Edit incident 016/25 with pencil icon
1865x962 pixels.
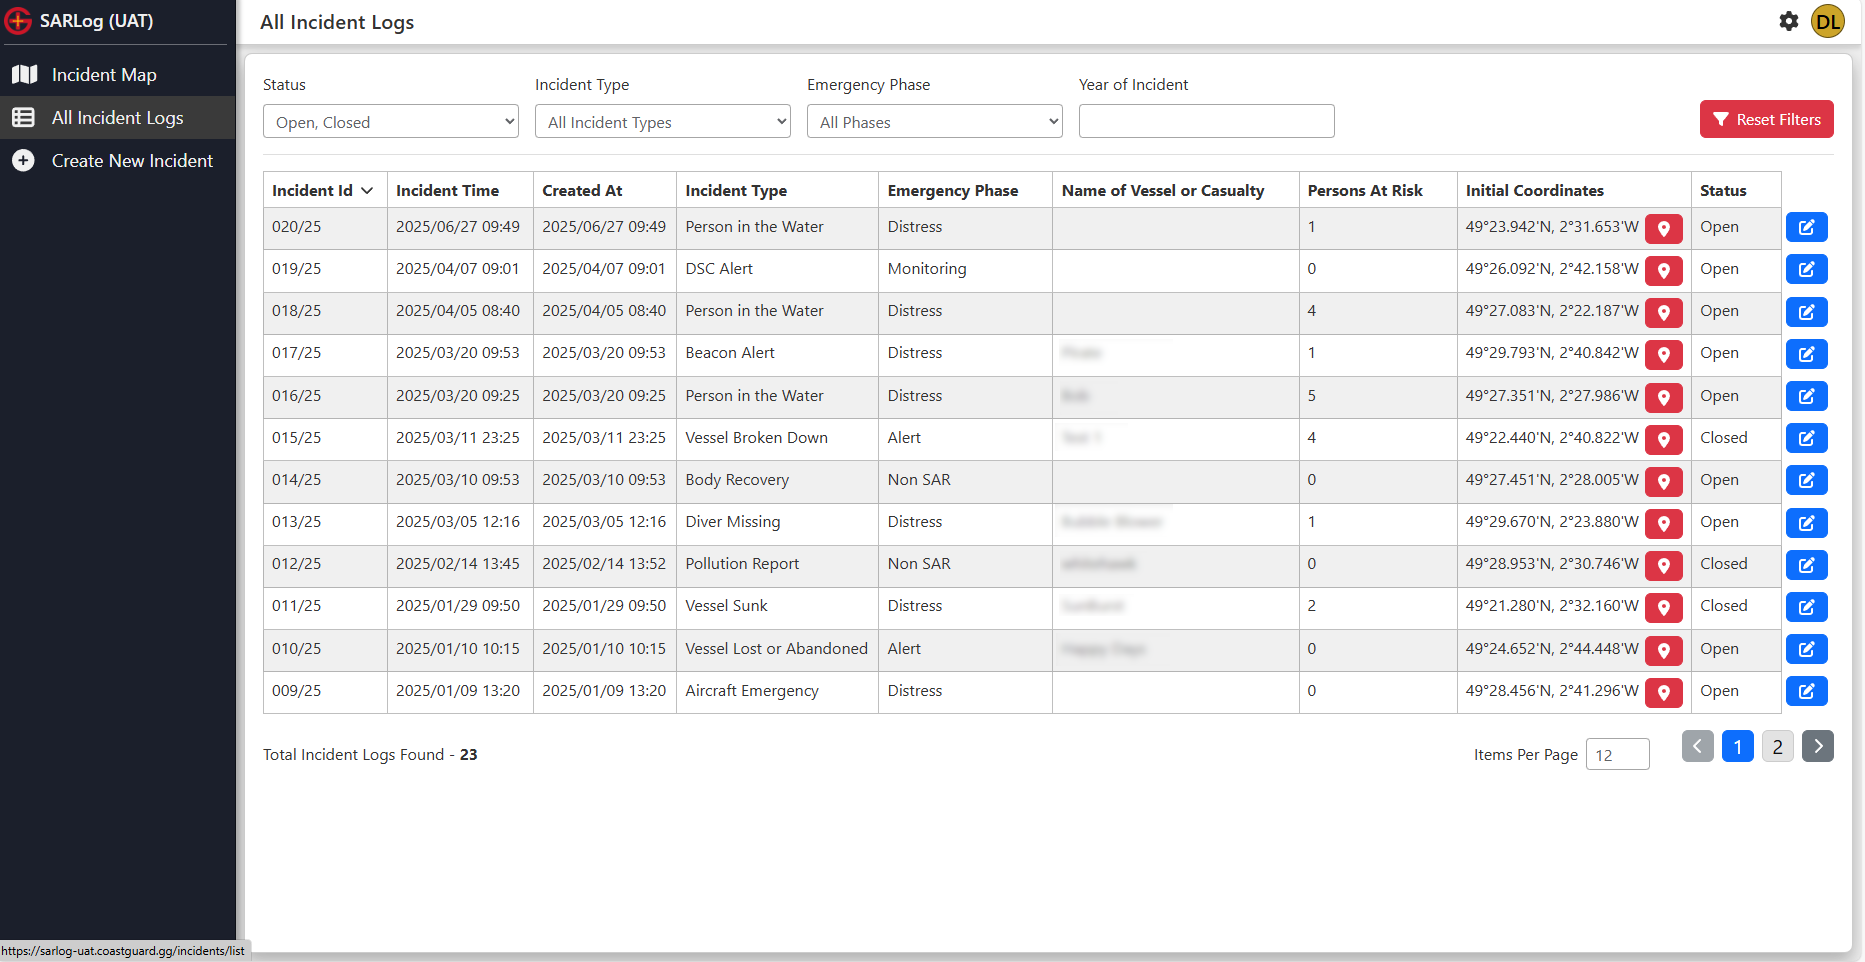coord(1806,397)
